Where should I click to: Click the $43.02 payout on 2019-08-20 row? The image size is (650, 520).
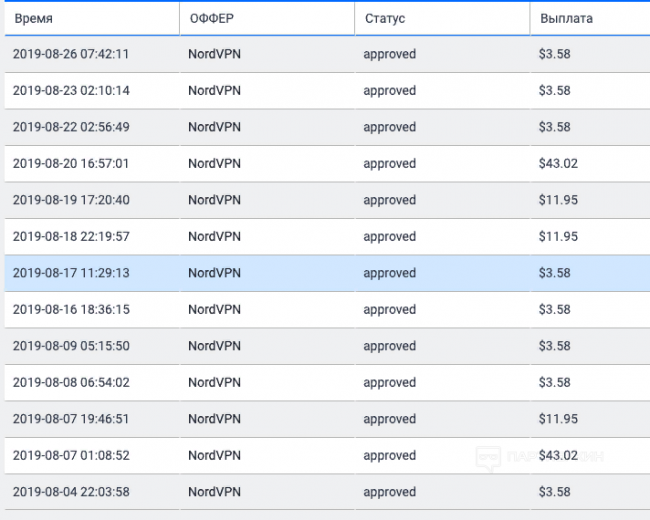558,164
